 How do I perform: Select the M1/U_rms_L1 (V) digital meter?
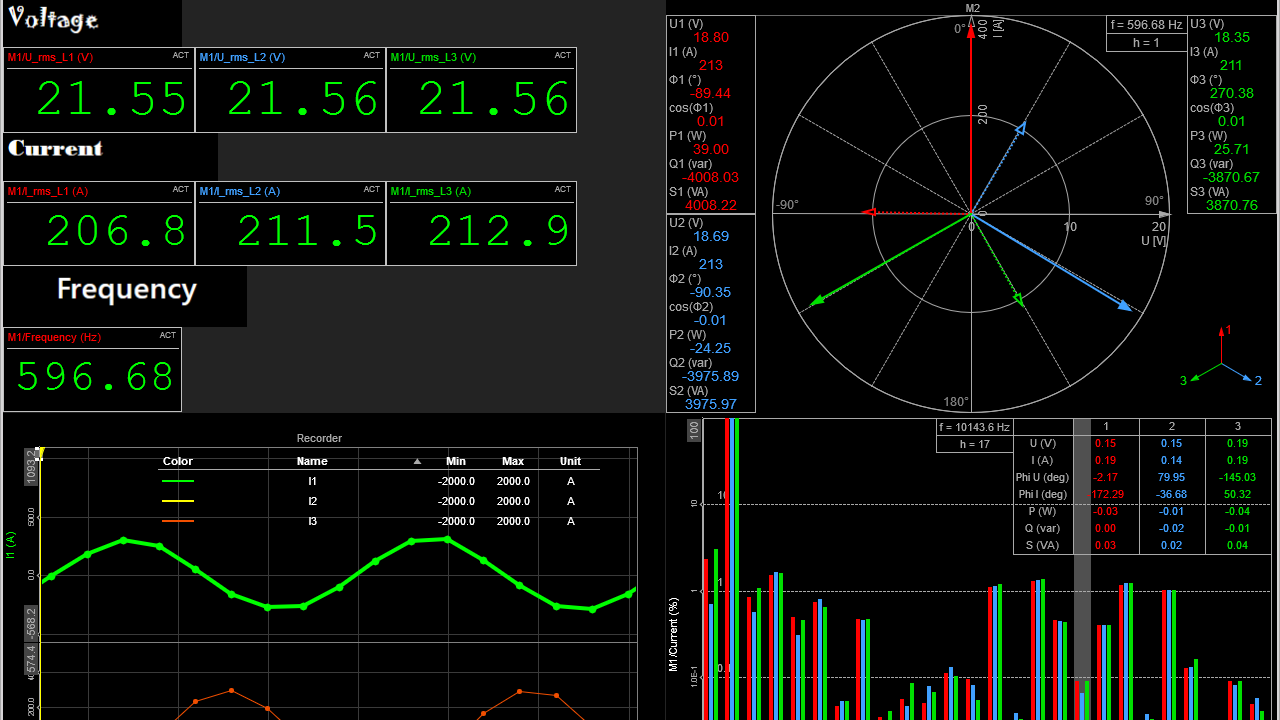99,90
